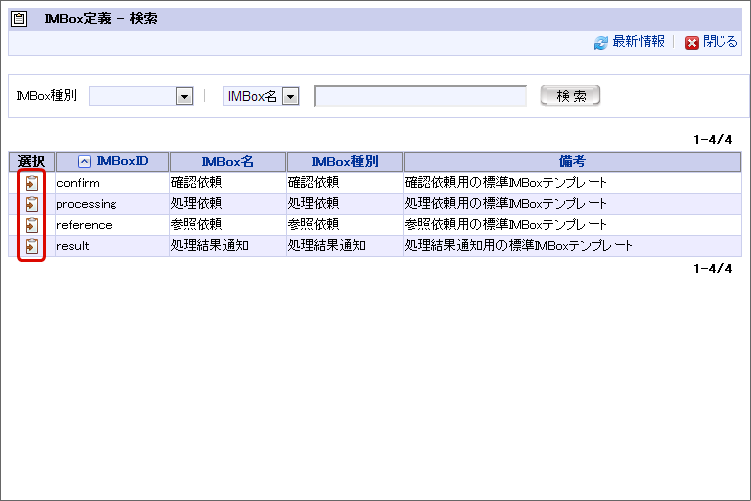The width and height of the screenshot is (751, 501).
Task: Sort by IMBox名 column header
Action: click(227, 162)
